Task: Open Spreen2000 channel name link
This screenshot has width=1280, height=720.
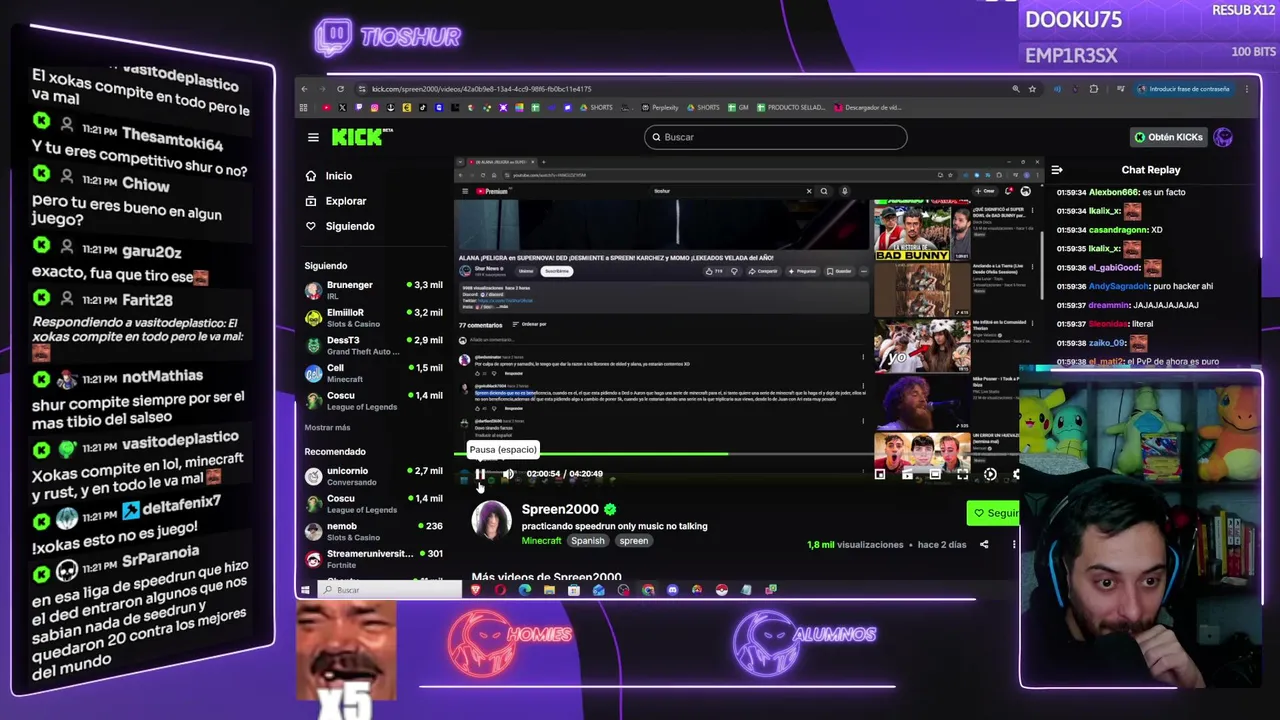Action: pyautogui.click(x=559, y=509)
